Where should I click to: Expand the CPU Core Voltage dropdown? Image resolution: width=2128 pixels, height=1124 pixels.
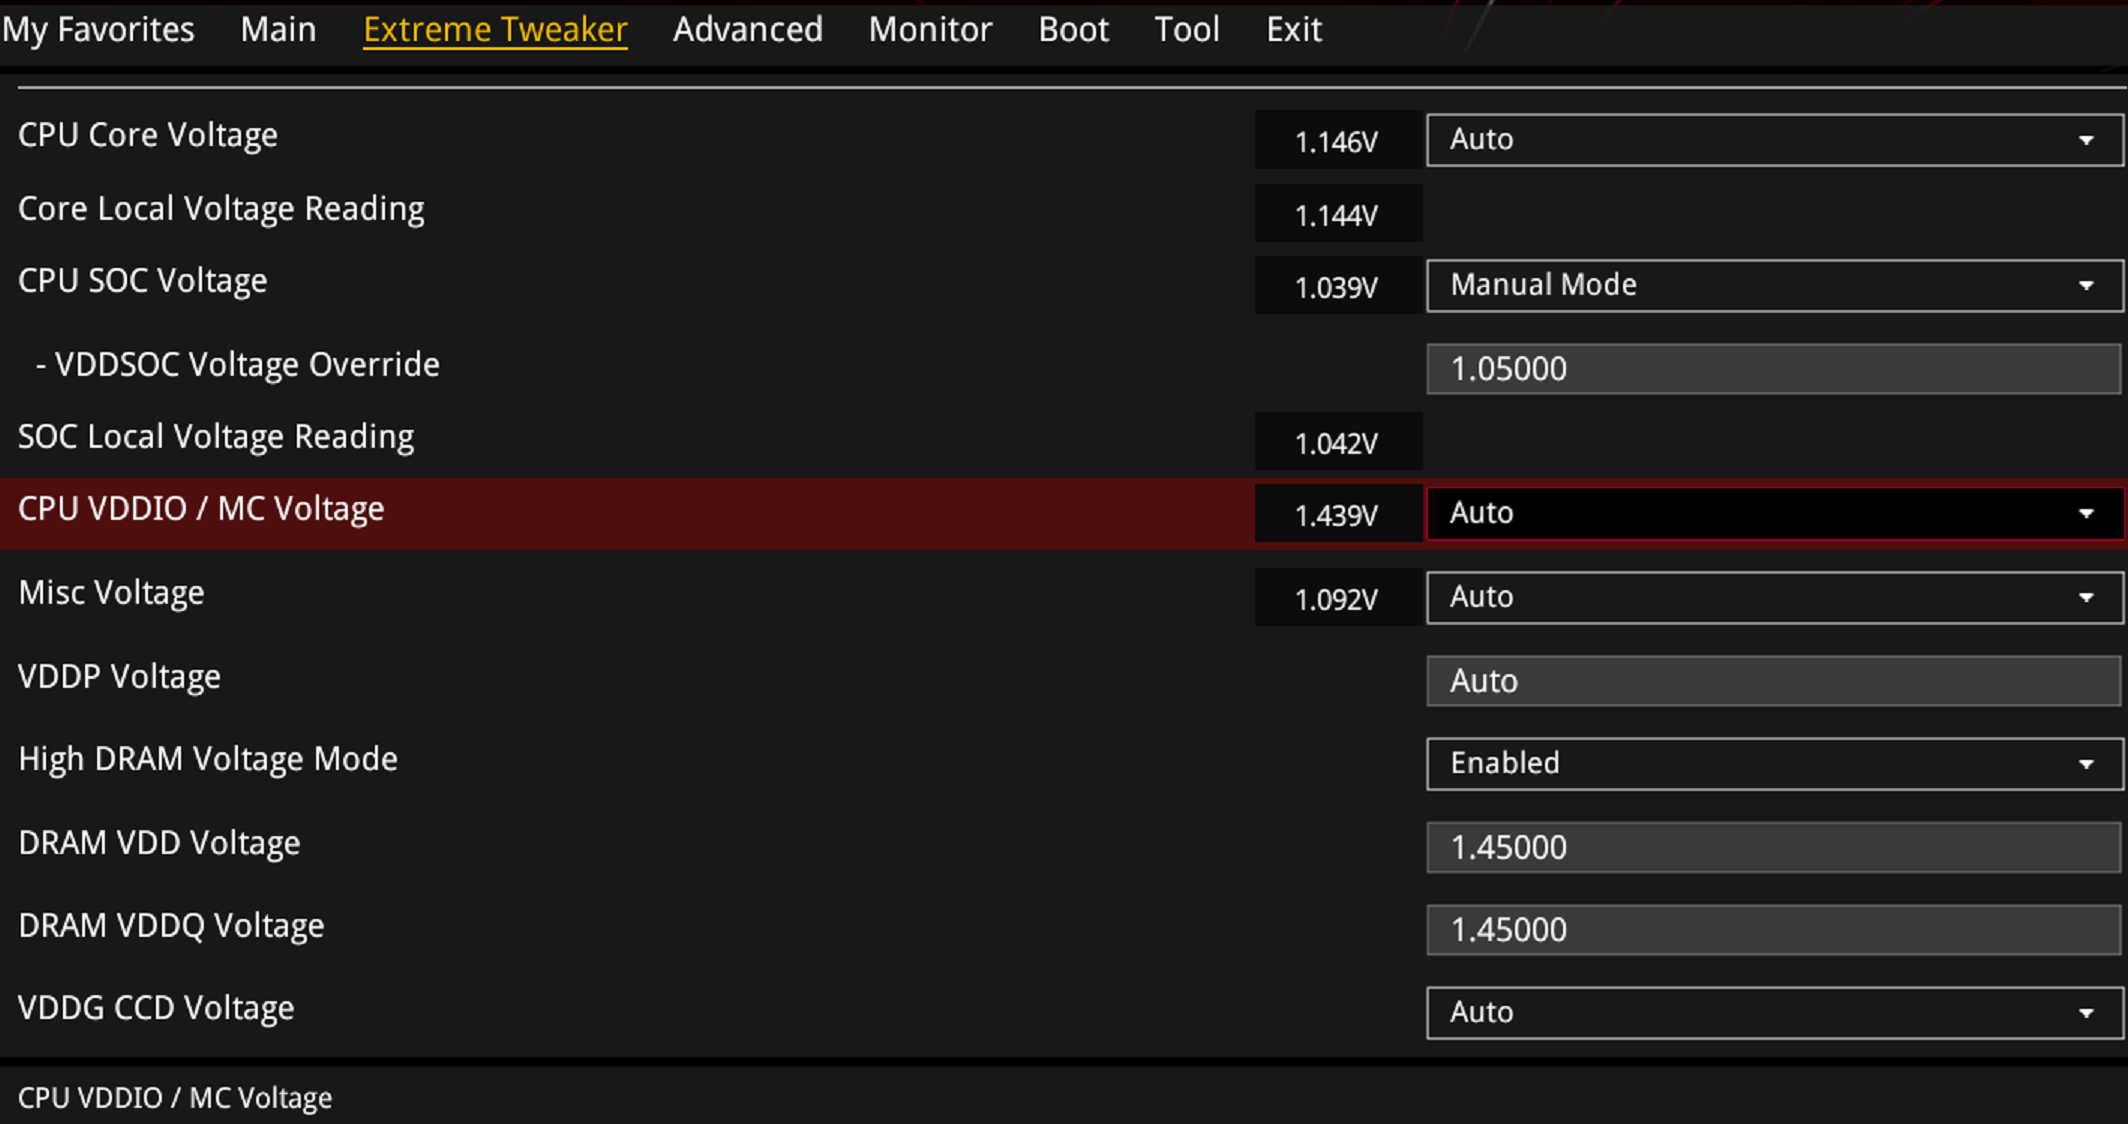tap(1773, 140)
